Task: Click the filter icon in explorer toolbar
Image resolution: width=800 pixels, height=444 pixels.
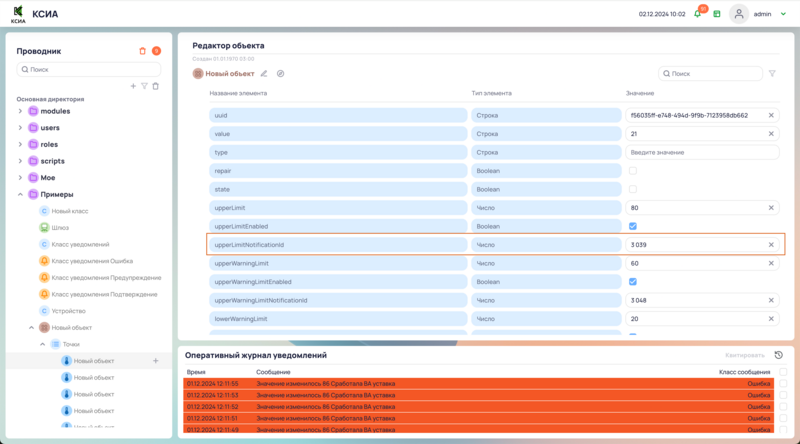Action: [144, 86]
